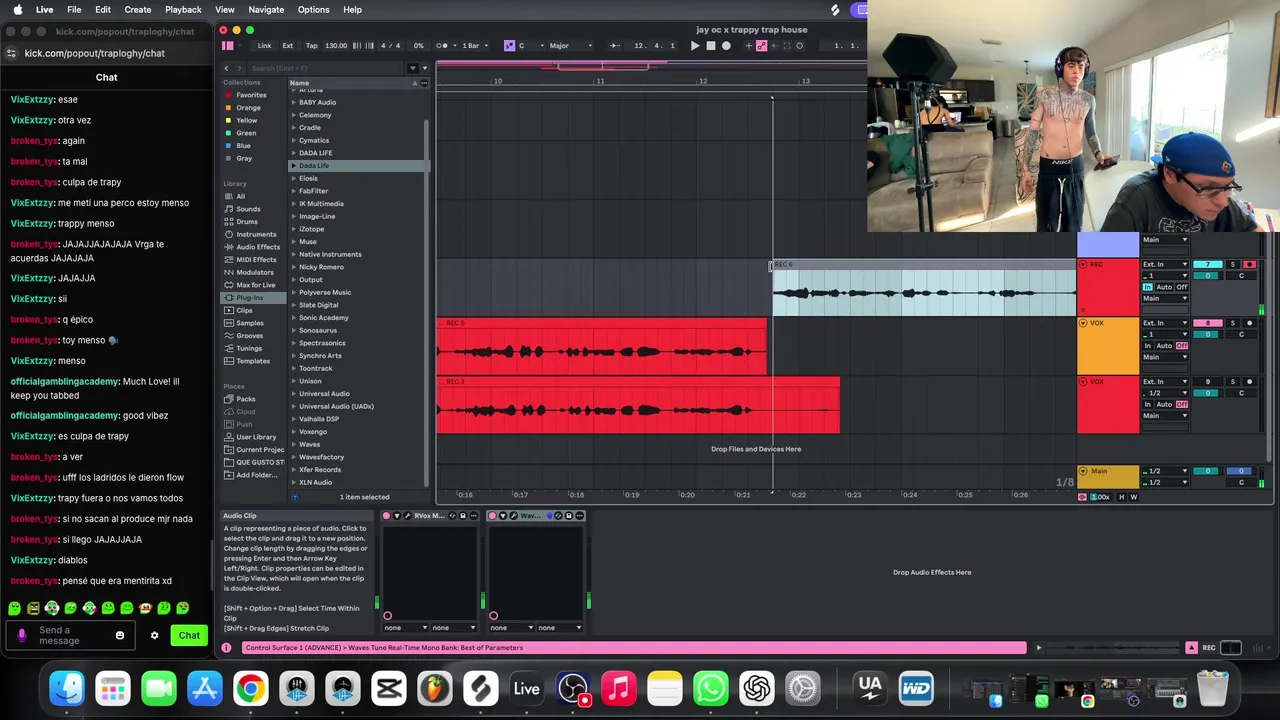Solo the second VOX track numbered 9
The width and height of the screenshot is (1280, 720).
[x=1233, y=382]
